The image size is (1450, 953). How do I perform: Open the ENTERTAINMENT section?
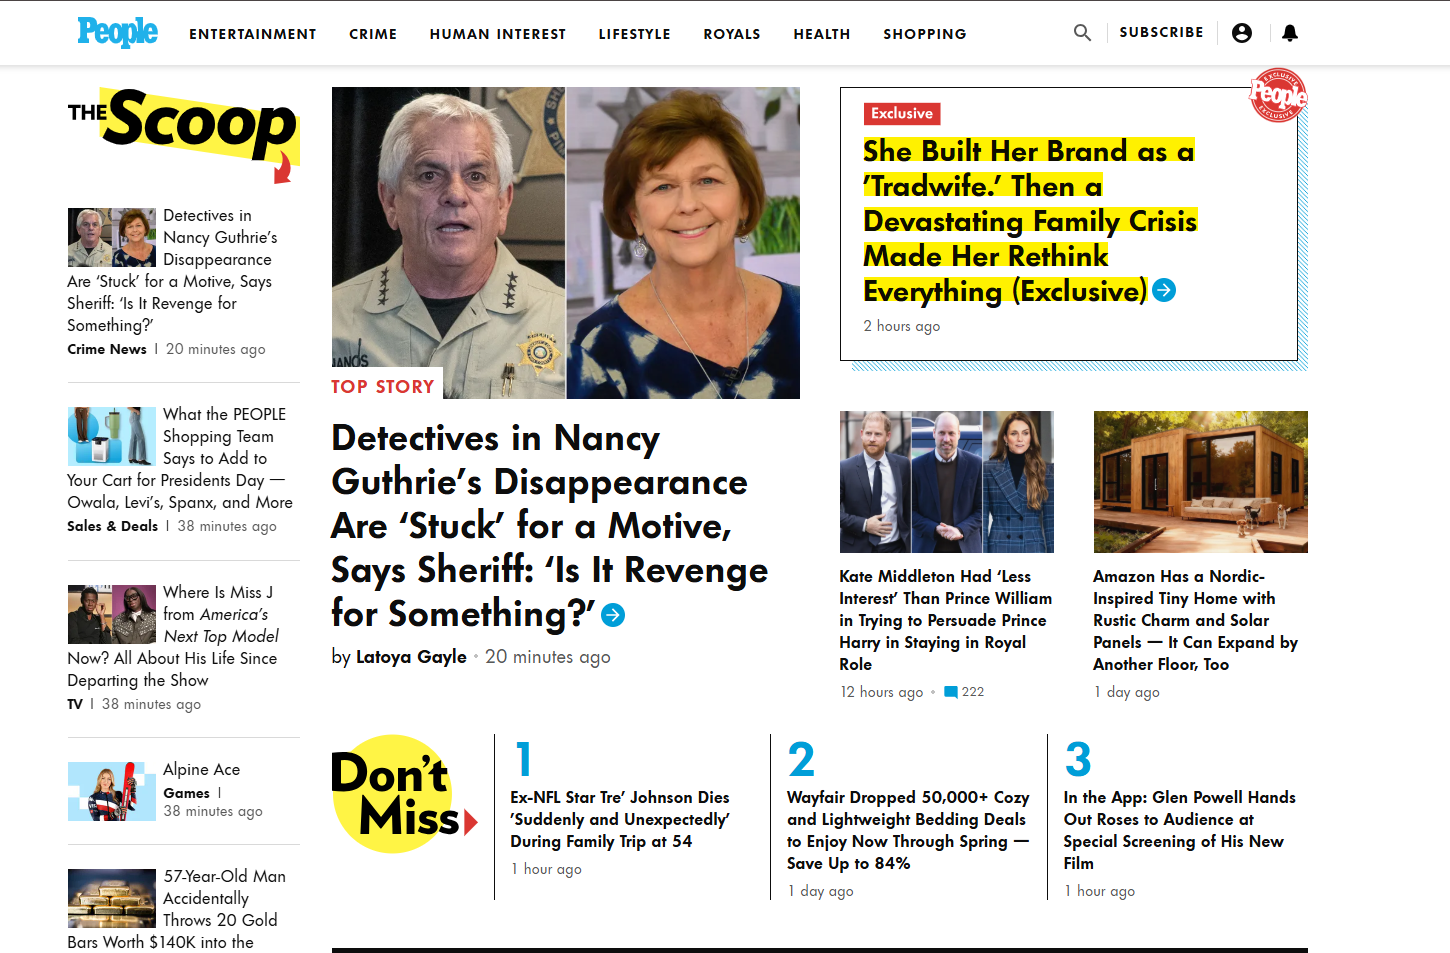252,34
